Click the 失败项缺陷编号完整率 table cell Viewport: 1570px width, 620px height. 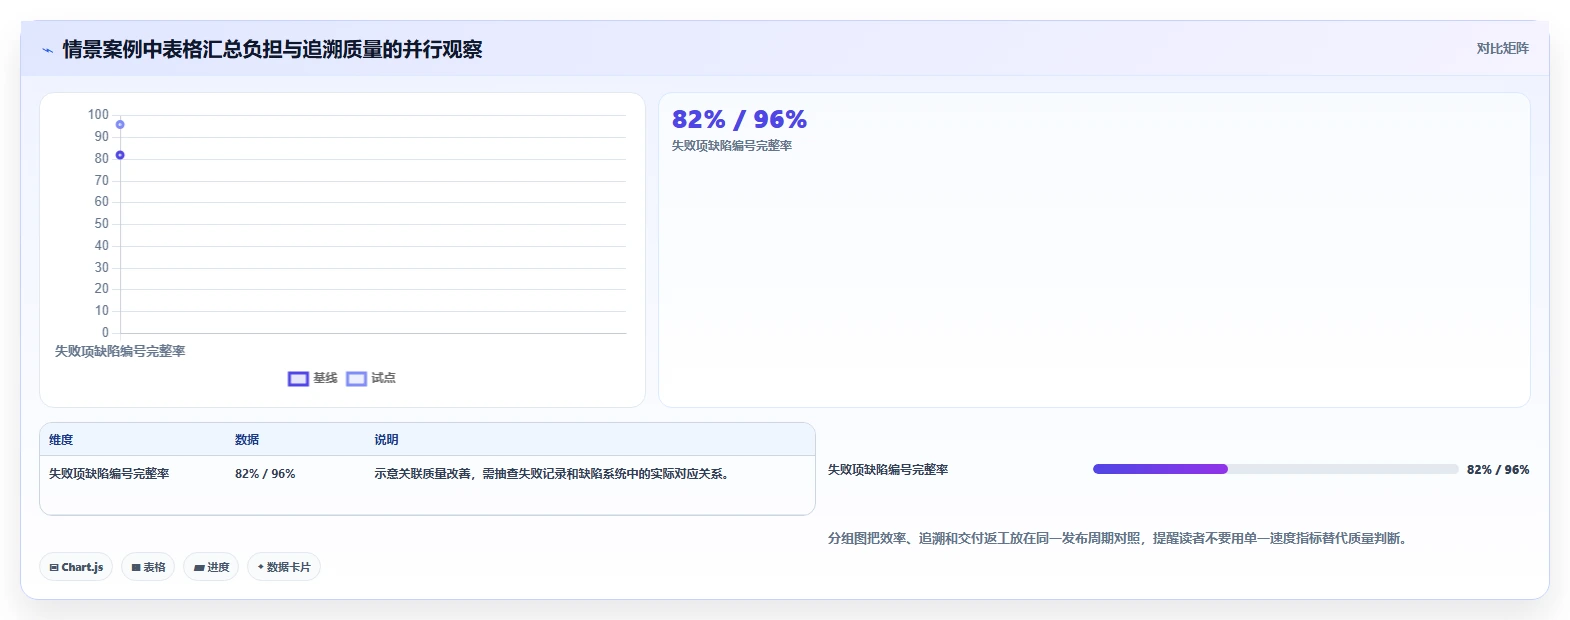[x=109, y=474]
